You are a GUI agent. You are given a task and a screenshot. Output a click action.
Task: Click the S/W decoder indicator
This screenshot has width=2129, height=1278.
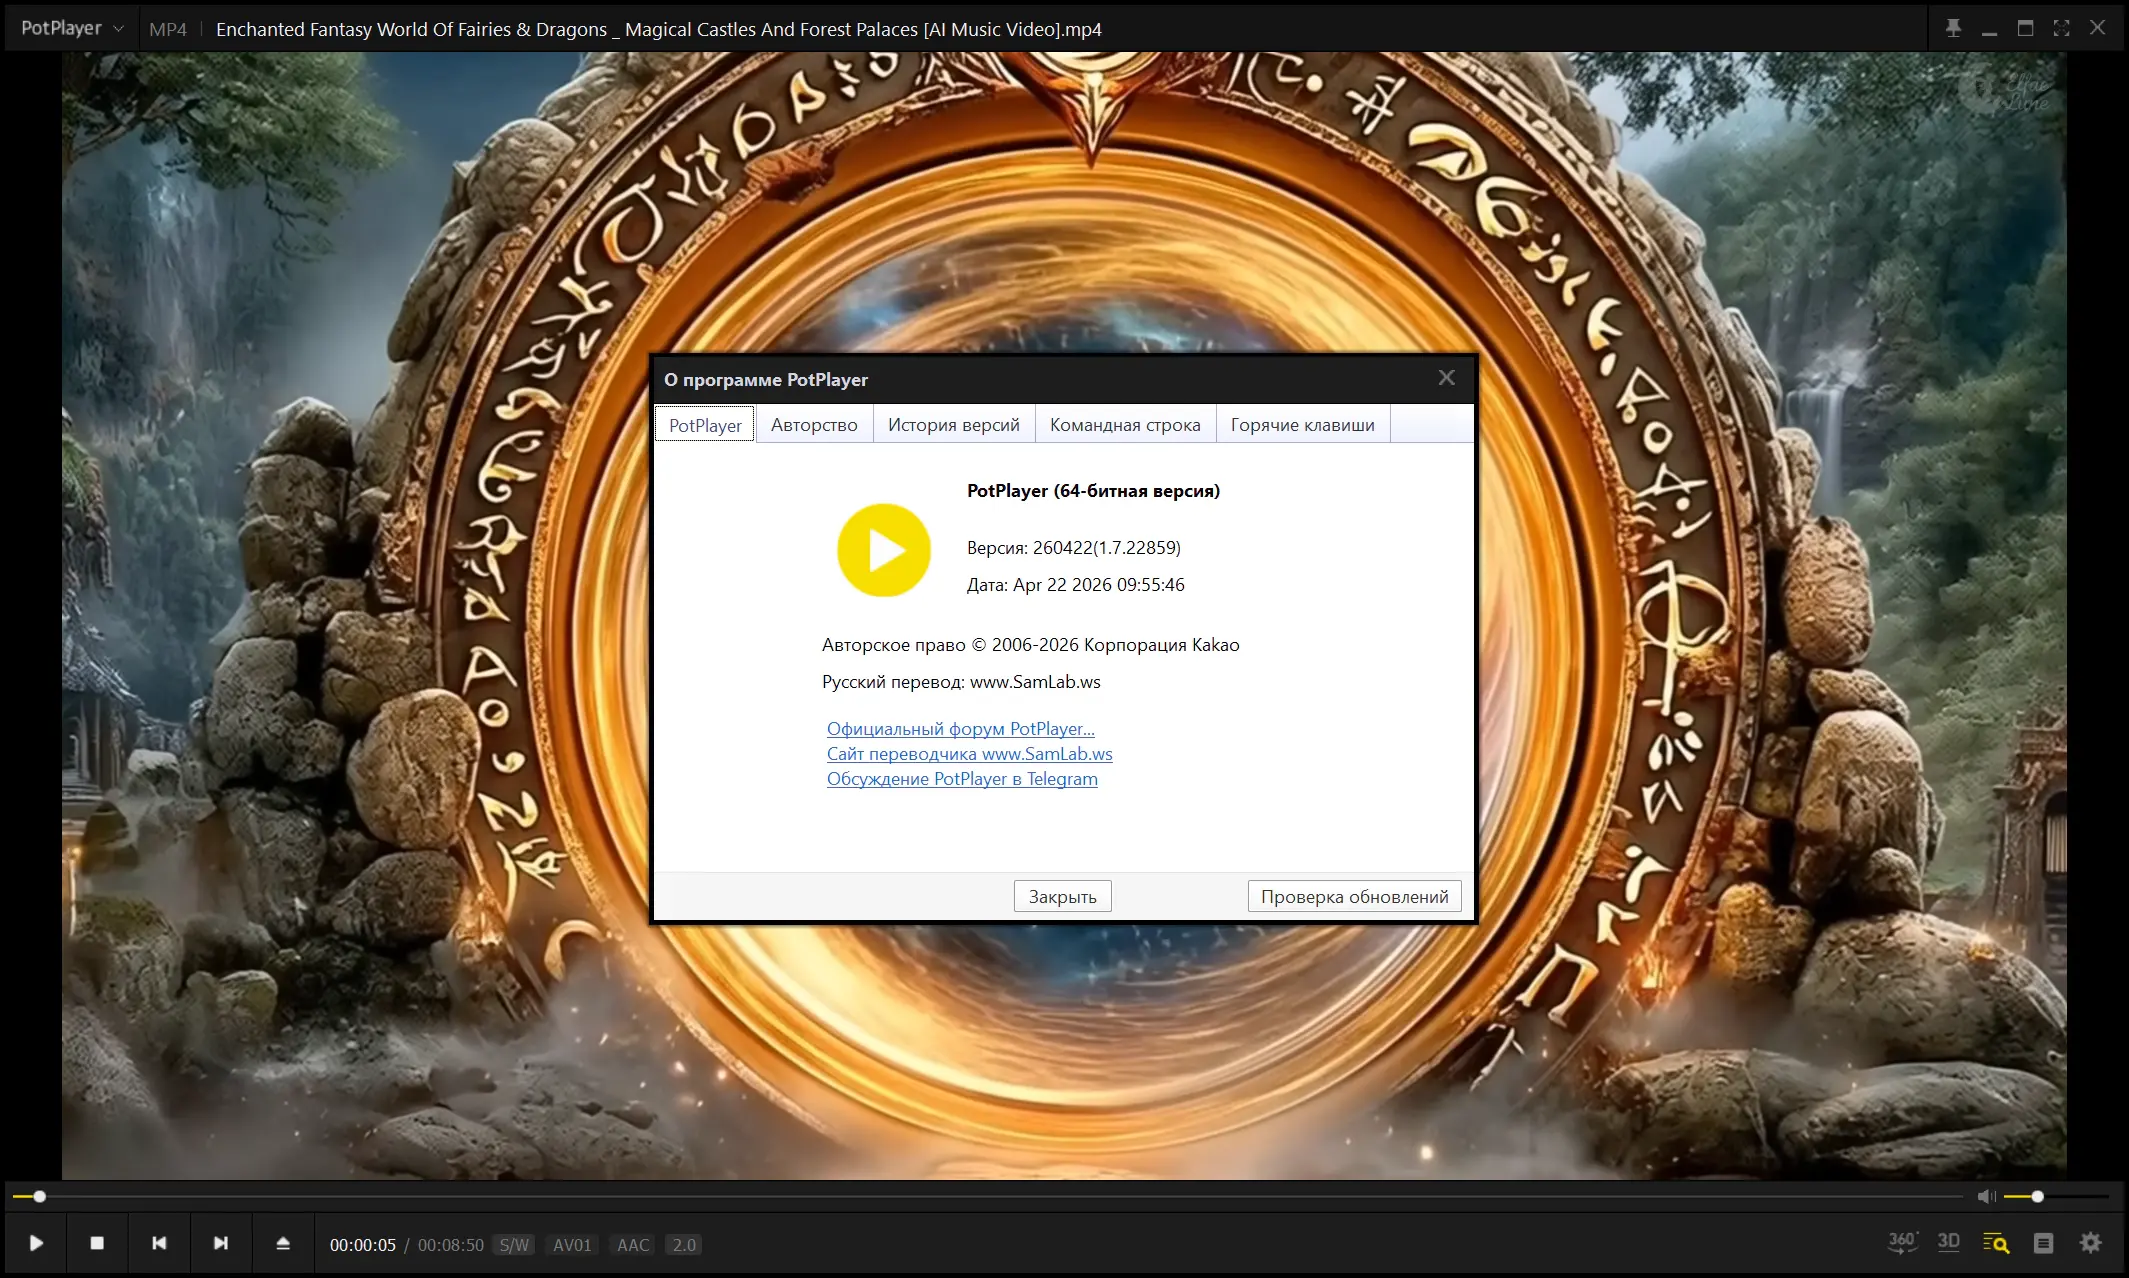514,1245
